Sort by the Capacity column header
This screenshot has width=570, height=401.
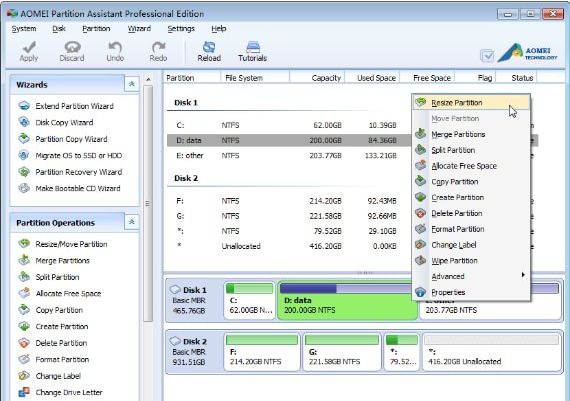pos(317,77)
